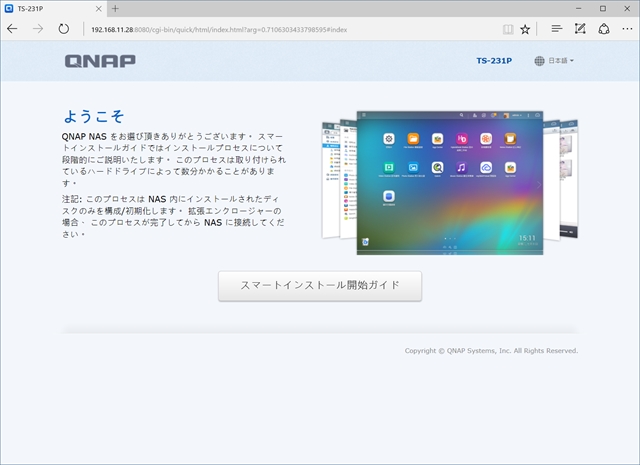This screenshot has height=465, width=640.
Task: Click the browser Forward arrow
Action: (x=38, y=29)
